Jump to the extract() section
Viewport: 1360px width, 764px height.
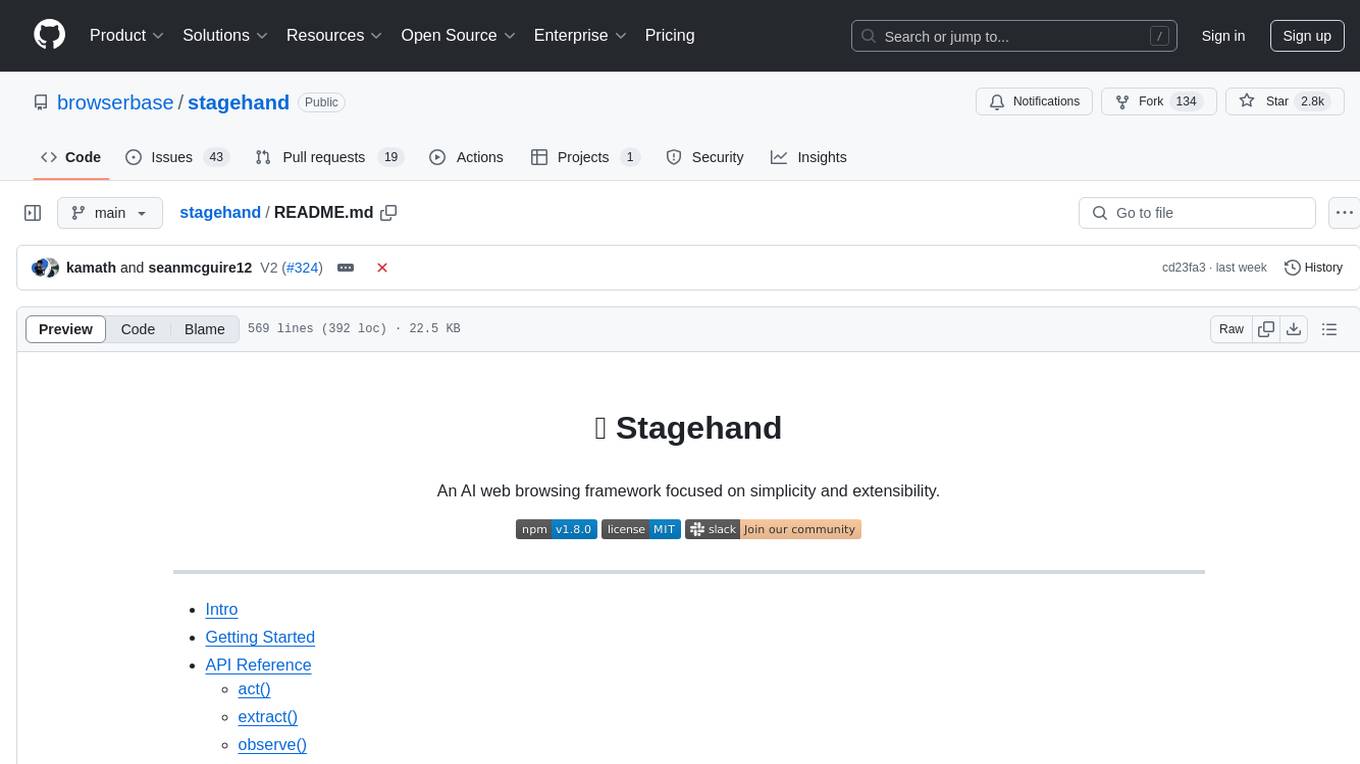[268, 717]
